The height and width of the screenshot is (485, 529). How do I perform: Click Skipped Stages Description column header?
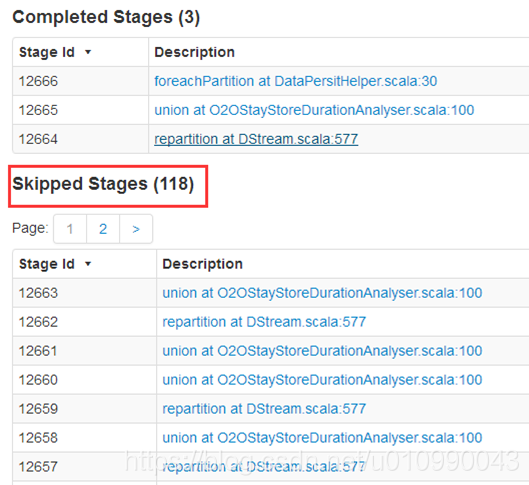tap(202, 264)
